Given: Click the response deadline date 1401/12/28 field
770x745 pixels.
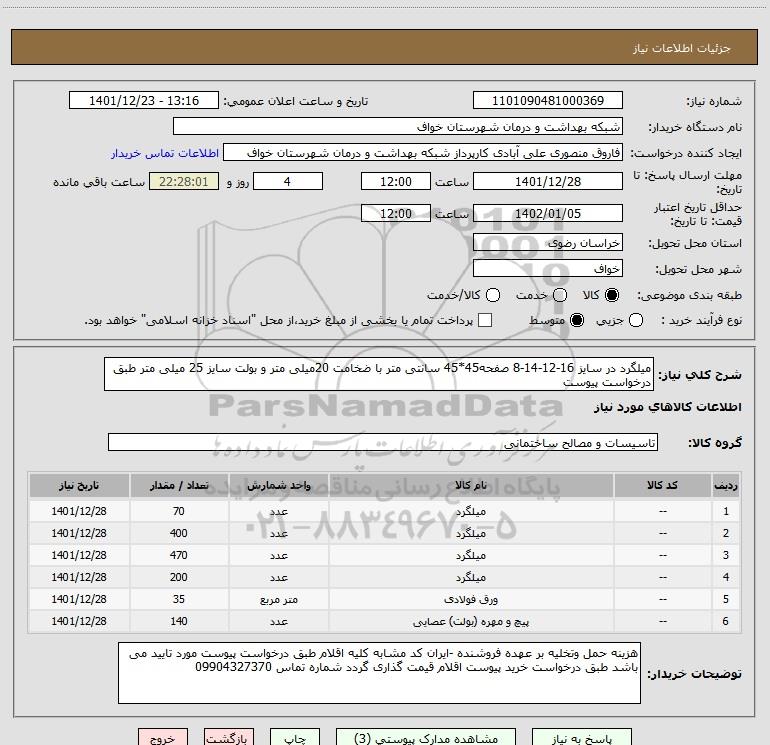Looking at the screenshot, I should click(548, 181).
